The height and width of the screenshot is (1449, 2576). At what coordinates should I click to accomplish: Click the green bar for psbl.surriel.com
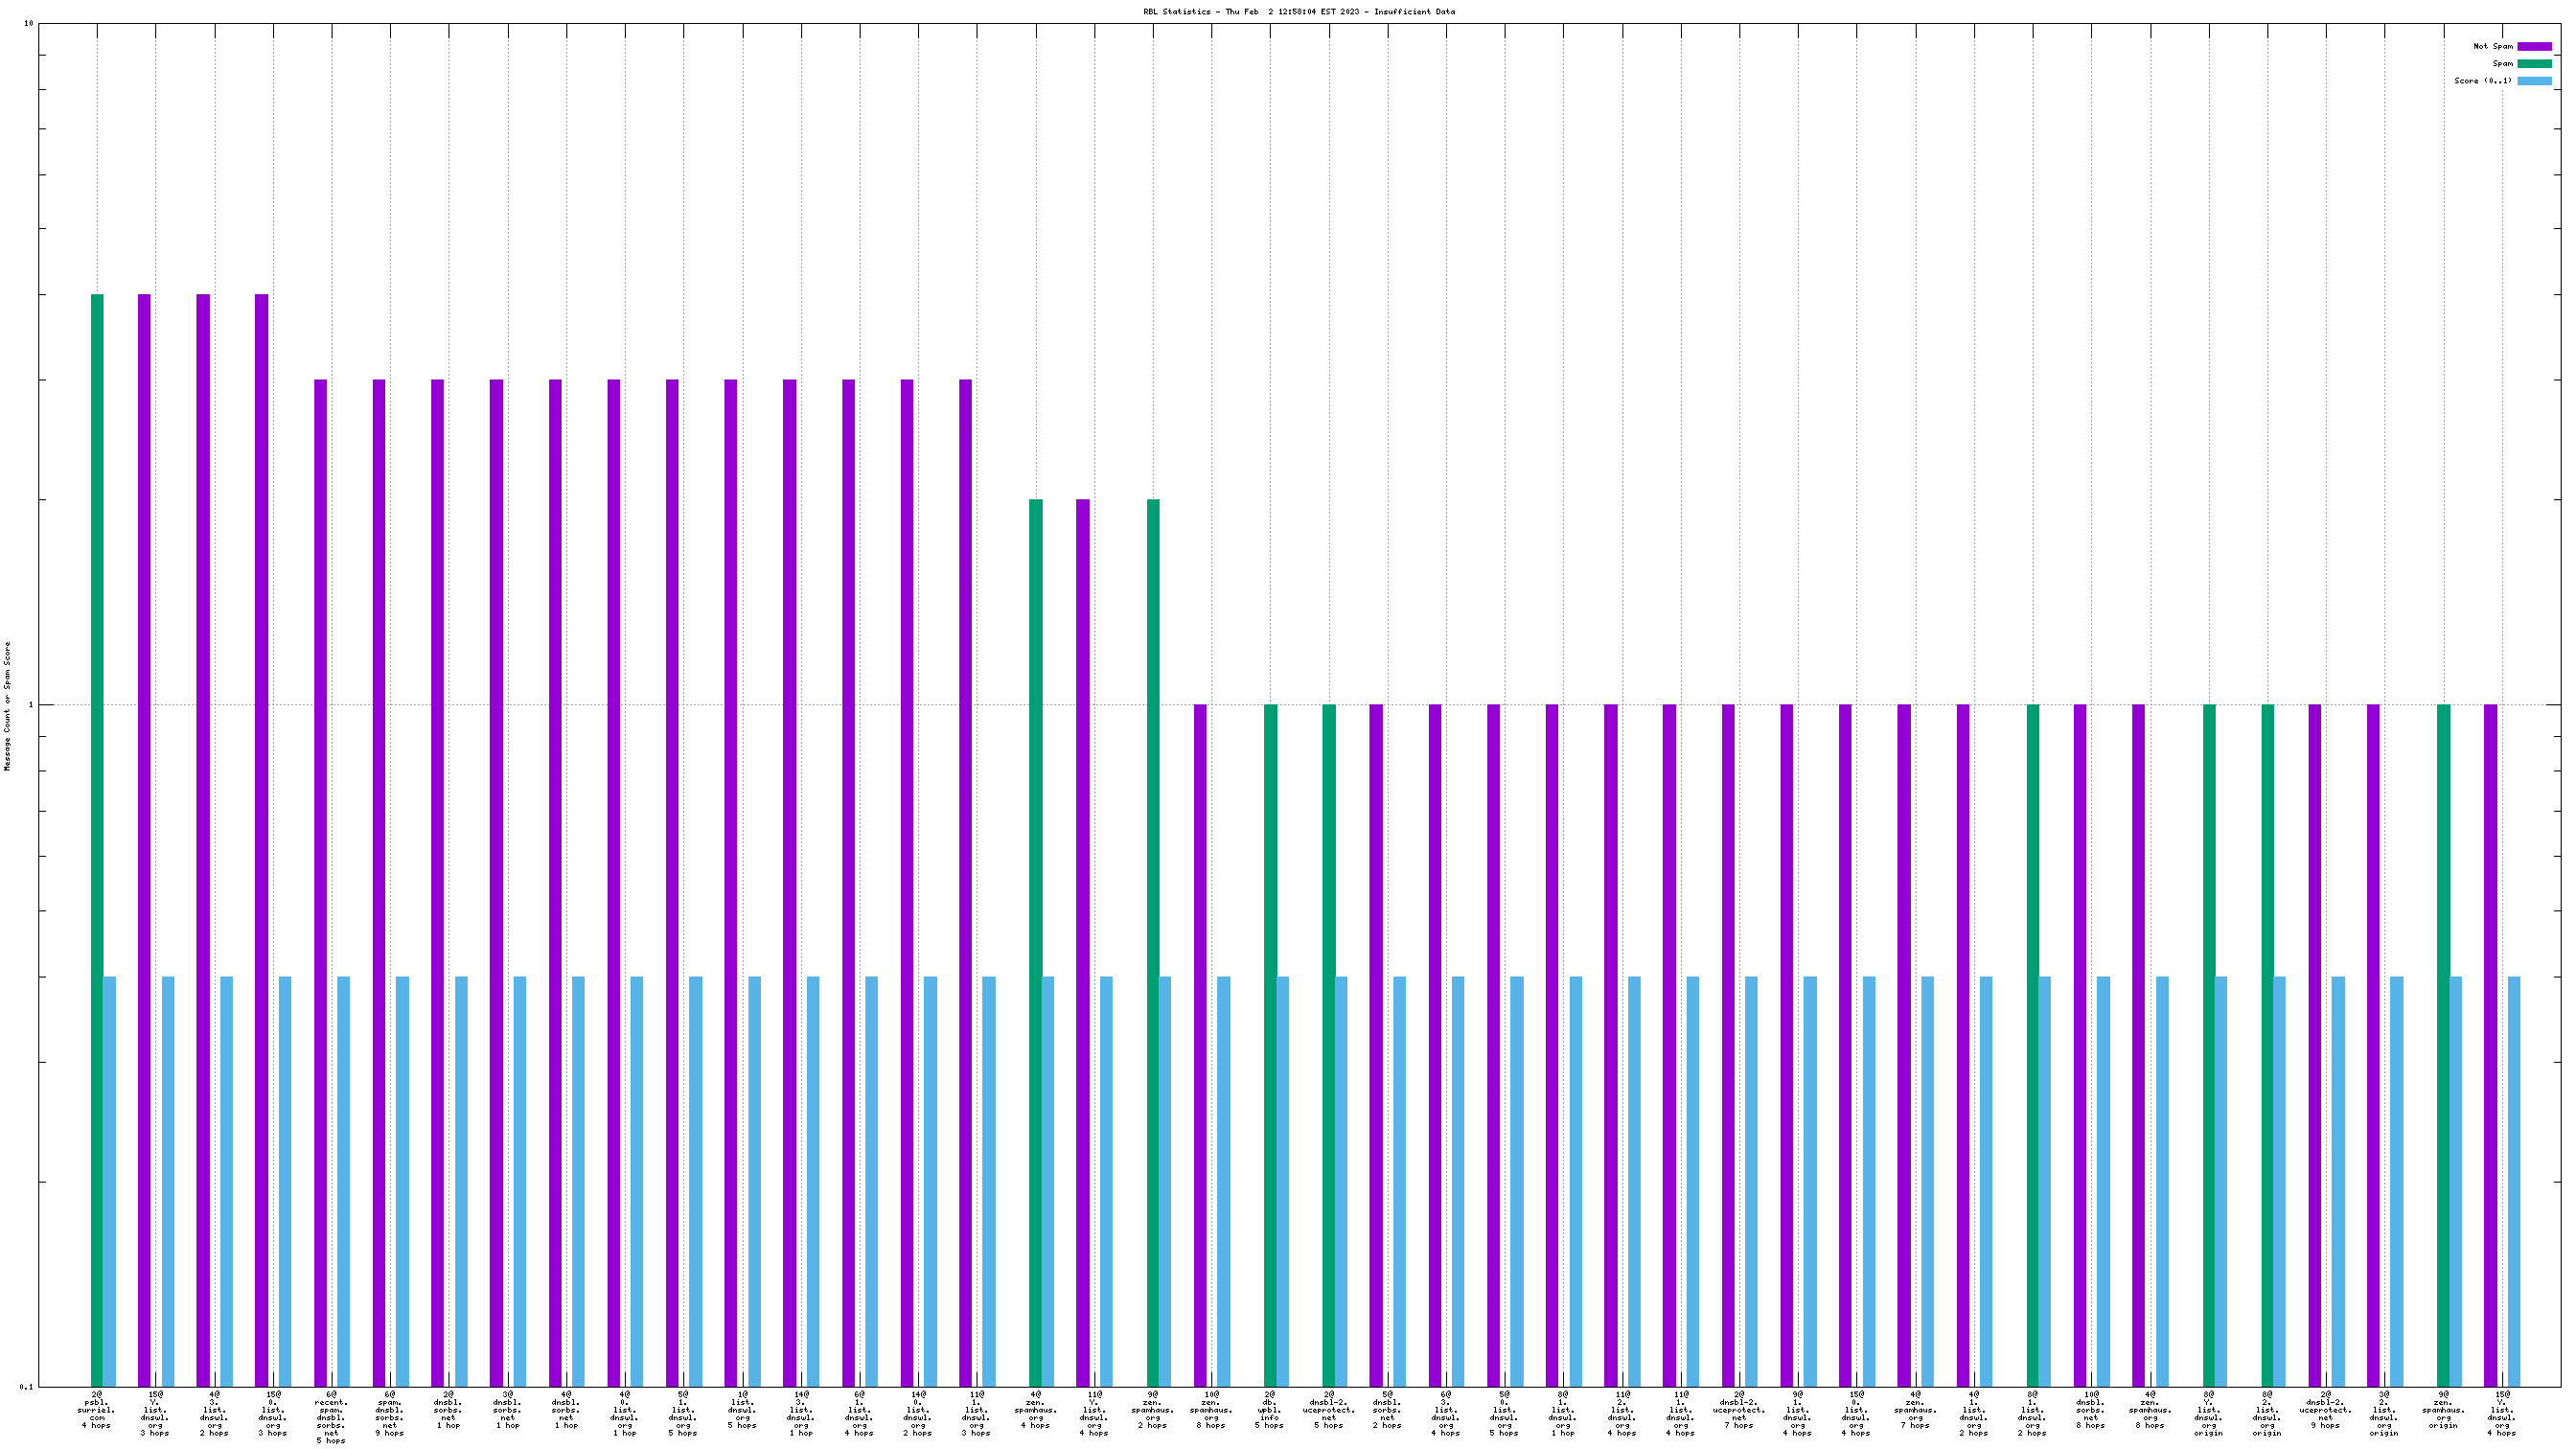click(x=97, y=840)
